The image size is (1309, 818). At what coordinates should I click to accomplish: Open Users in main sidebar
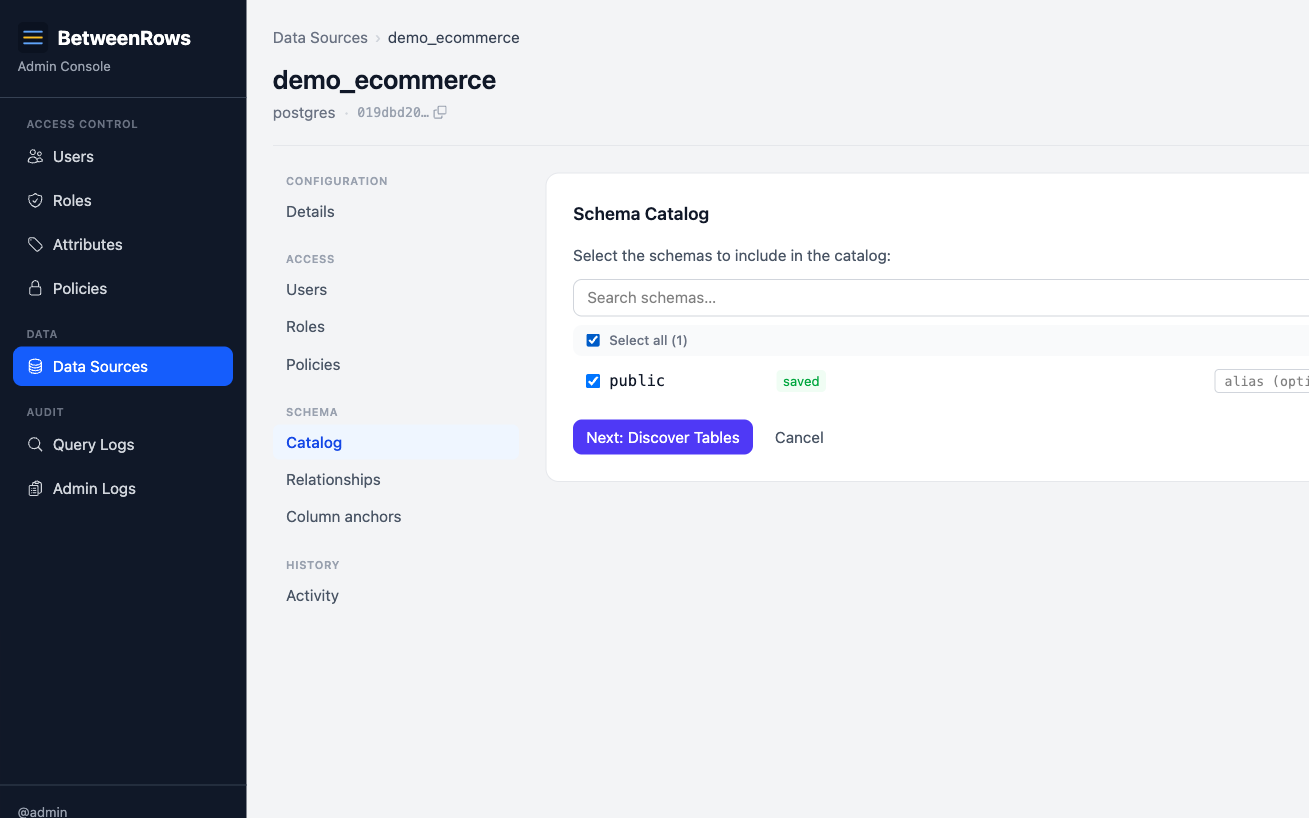click(x=123, y=157)
